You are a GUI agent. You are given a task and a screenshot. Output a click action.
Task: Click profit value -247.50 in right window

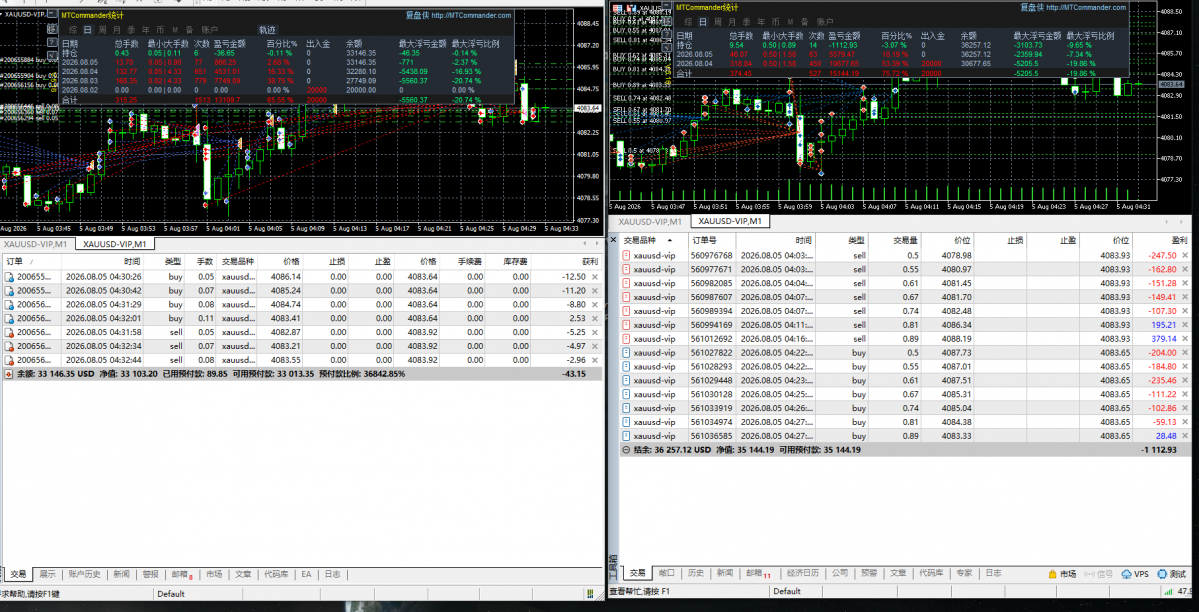click(1161, 255)
